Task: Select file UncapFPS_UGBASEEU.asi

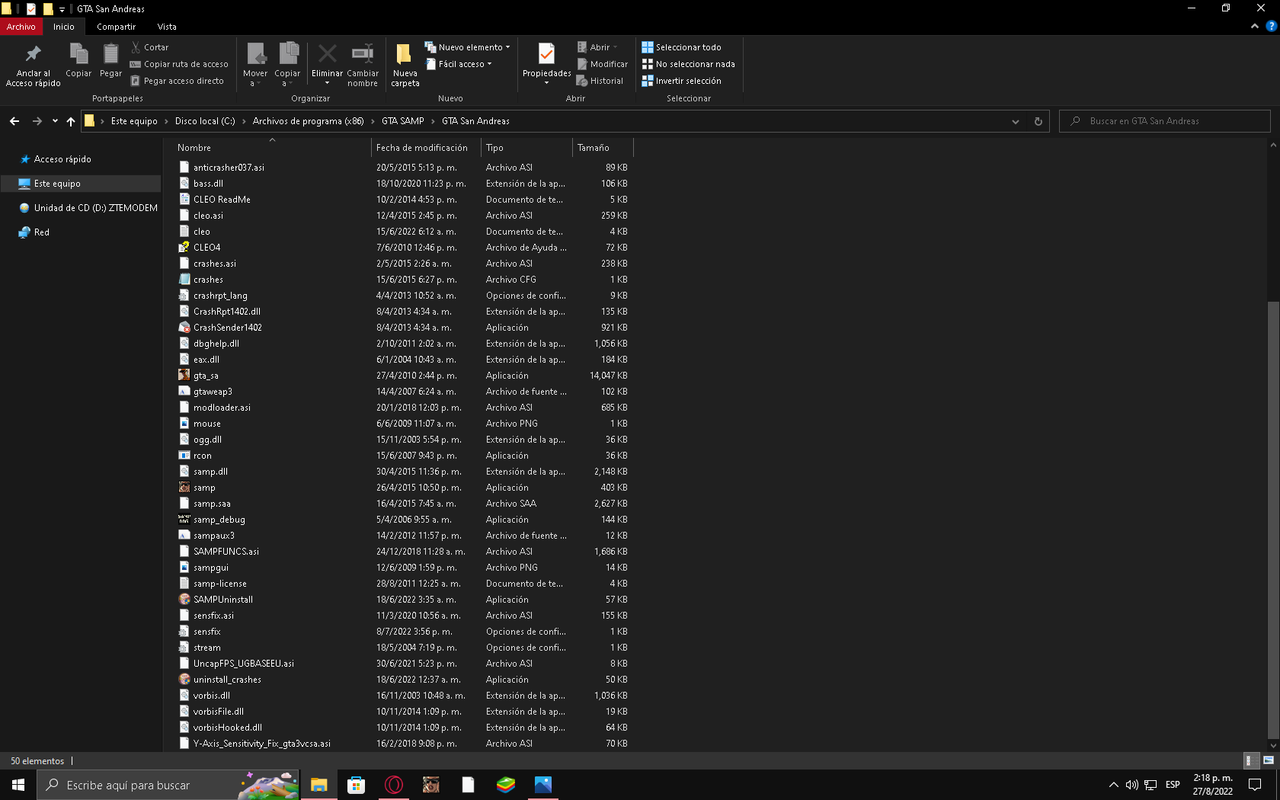Action: pos(244,663)
